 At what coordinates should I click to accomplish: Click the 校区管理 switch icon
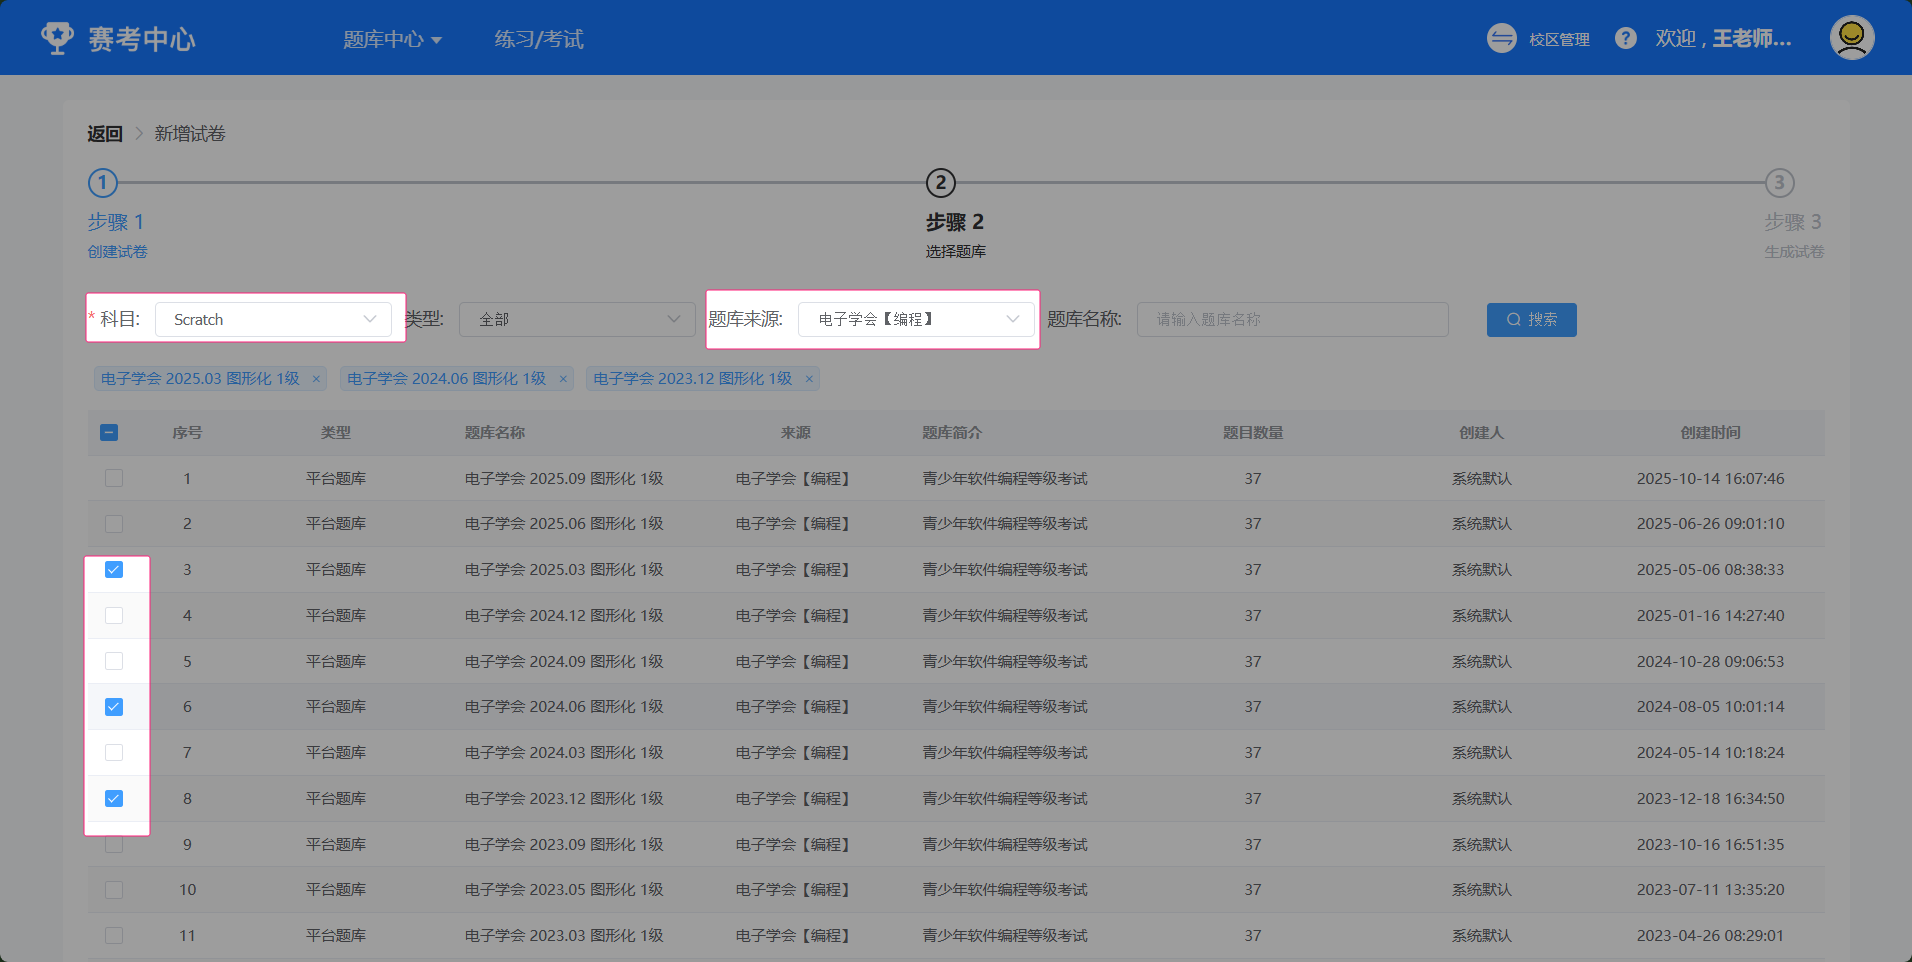click(x=1501, y=38)
